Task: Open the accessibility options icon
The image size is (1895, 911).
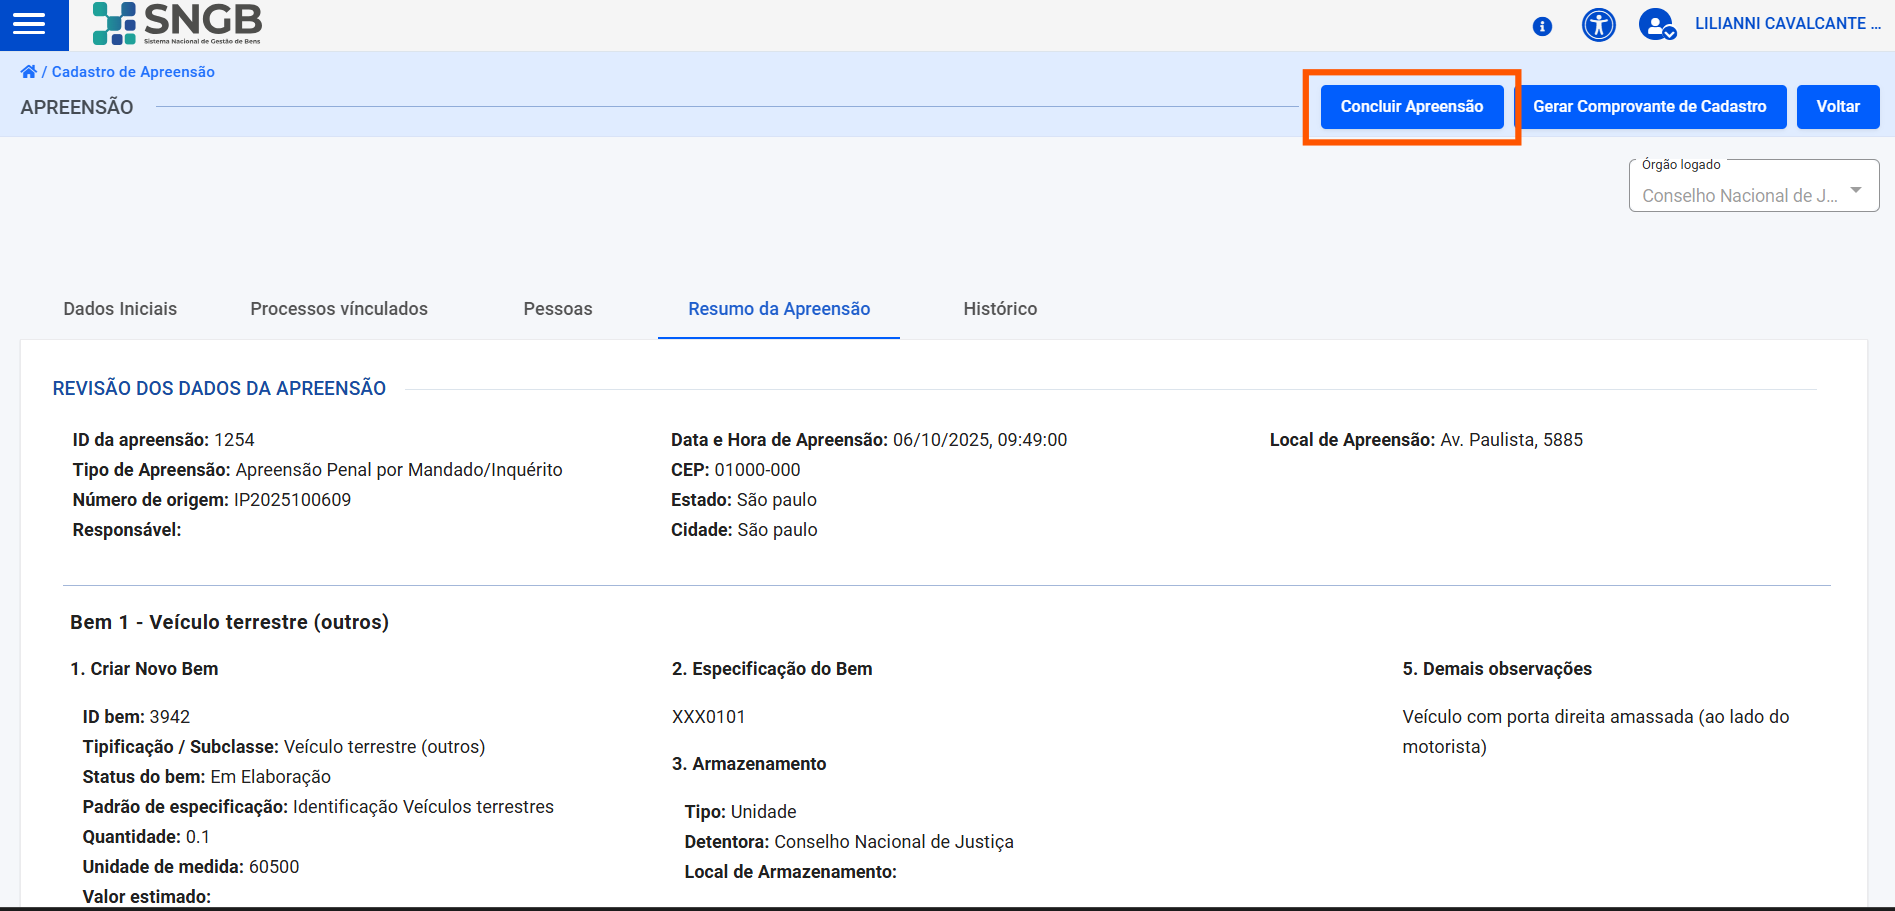Action: coord(1598,25)
